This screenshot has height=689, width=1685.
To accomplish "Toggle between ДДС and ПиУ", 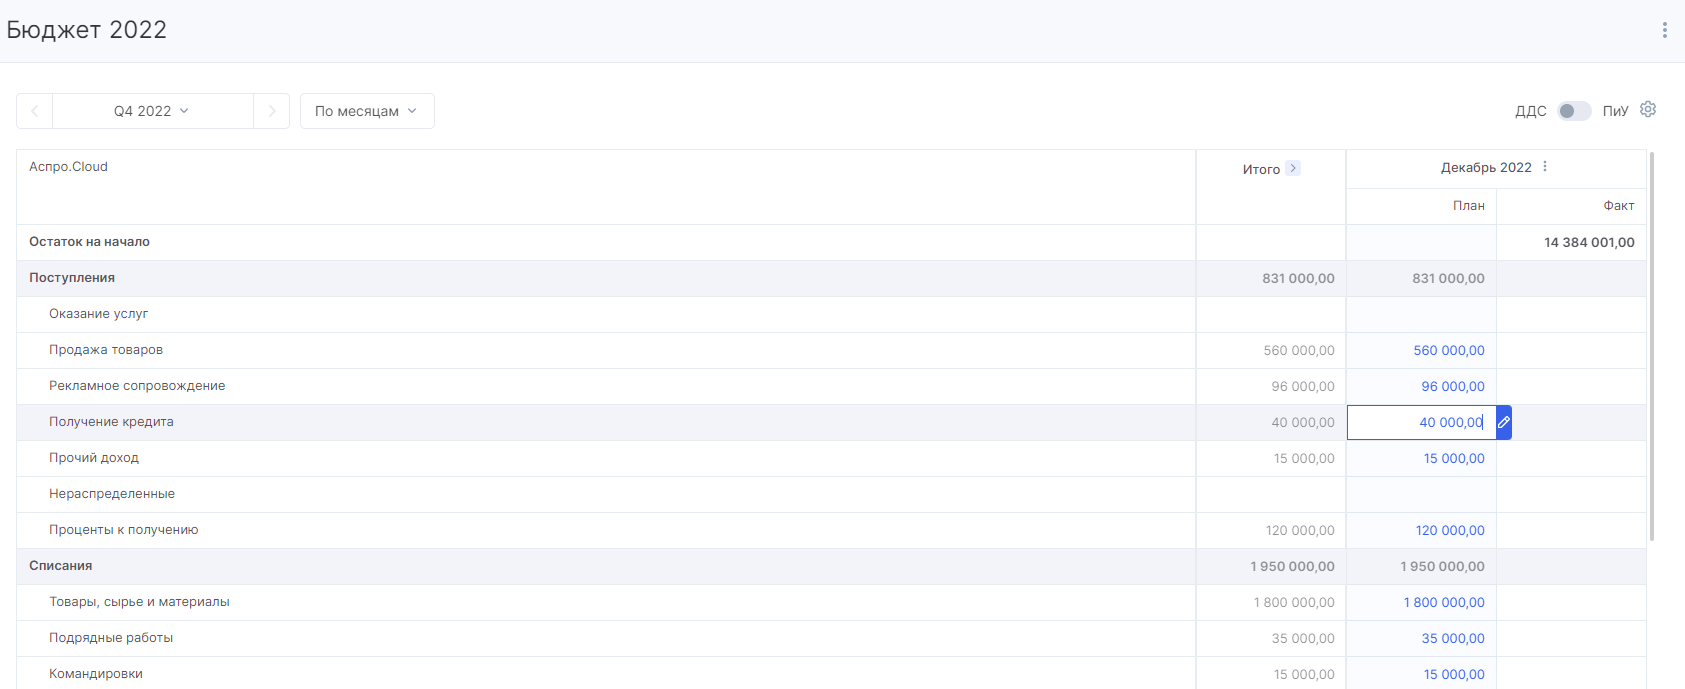I will pos(1574,111).
